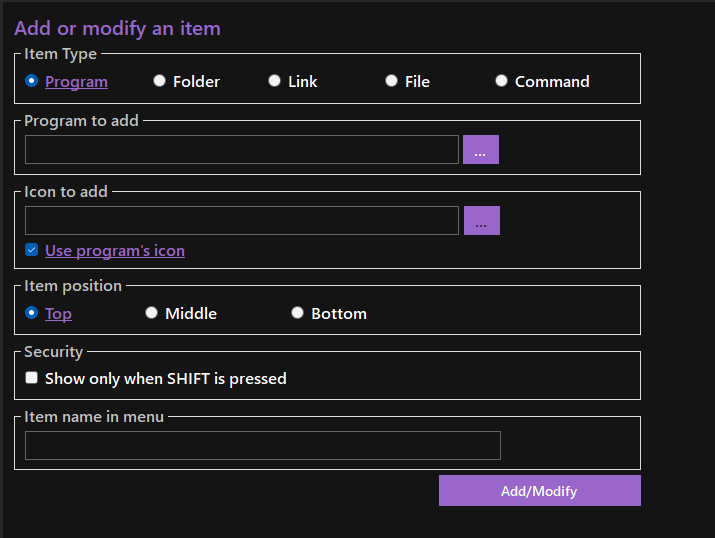Click the Program to add path field
This screenshot has height=538, width=715.
241,150
